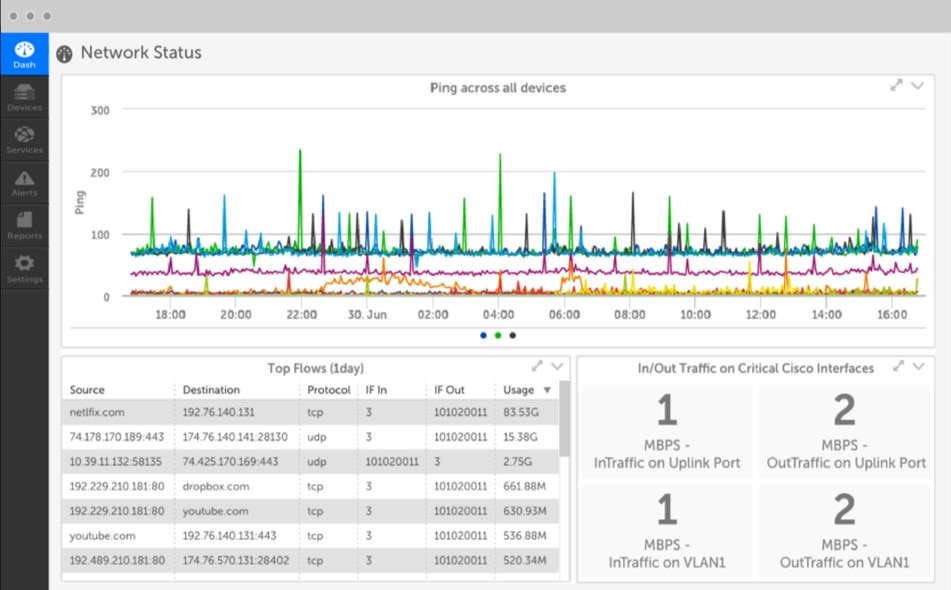
Task: Click the 83.53G usage value
Action: (x=521, y=412)
